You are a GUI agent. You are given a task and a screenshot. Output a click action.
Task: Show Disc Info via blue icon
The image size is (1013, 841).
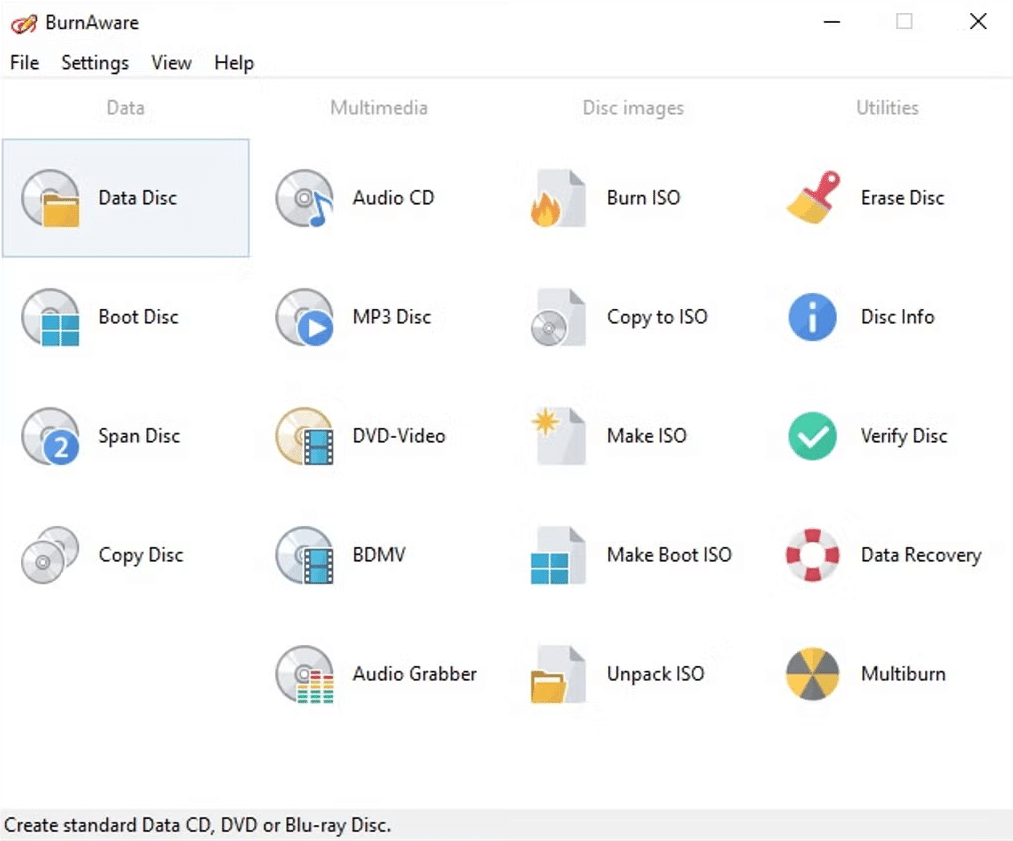[813, 317]
